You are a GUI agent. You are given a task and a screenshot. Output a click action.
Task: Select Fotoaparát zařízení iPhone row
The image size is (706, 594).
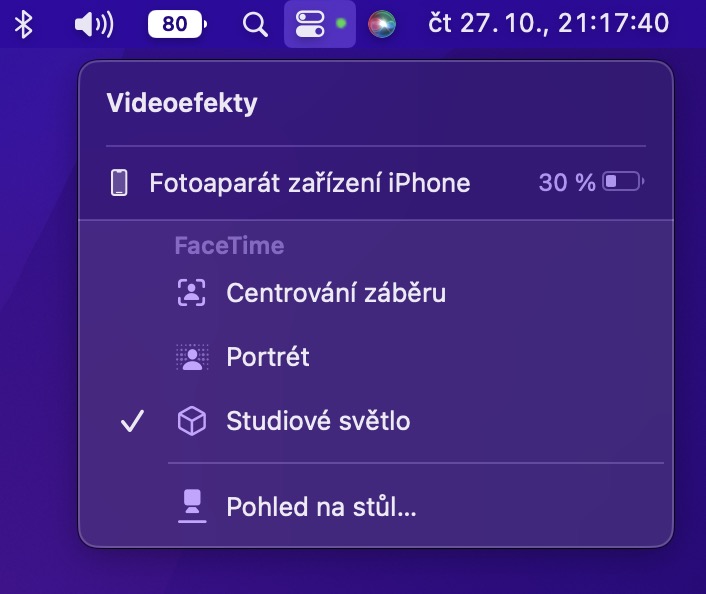coord(310,183)
